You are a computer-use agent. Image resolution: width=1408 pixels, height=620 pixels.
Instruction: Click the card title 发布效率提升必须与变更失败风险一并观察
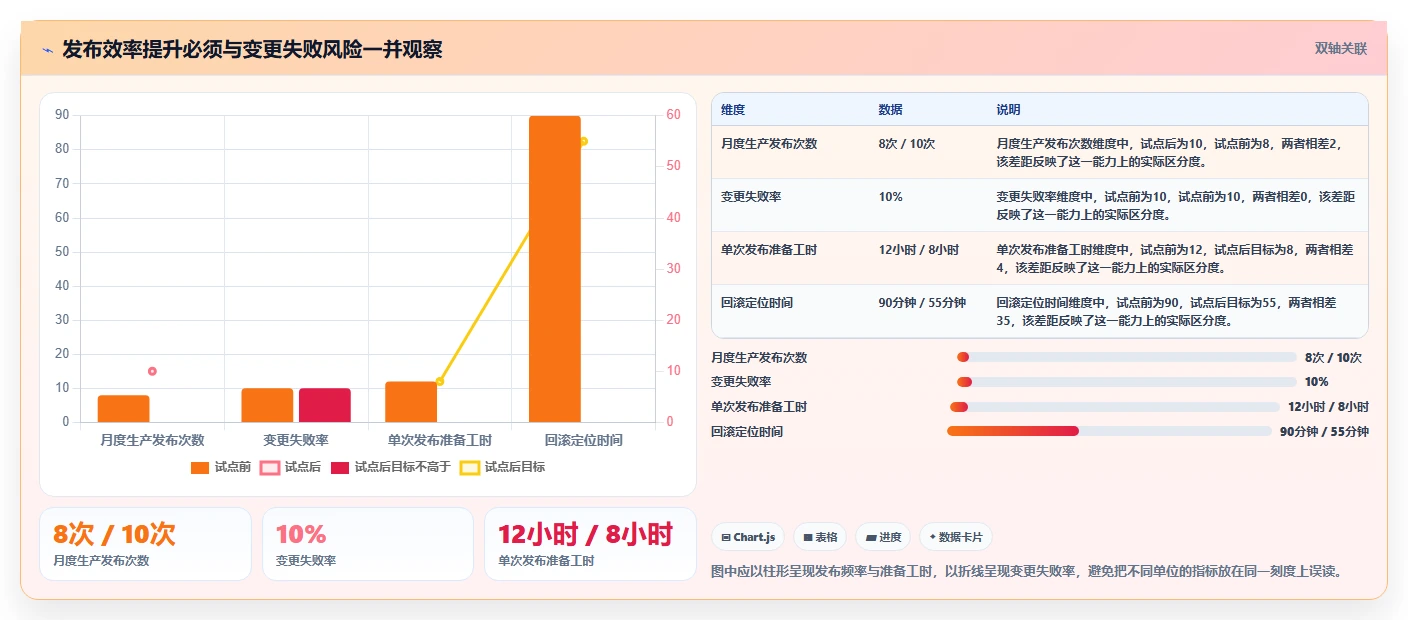[x=252, y=50]
